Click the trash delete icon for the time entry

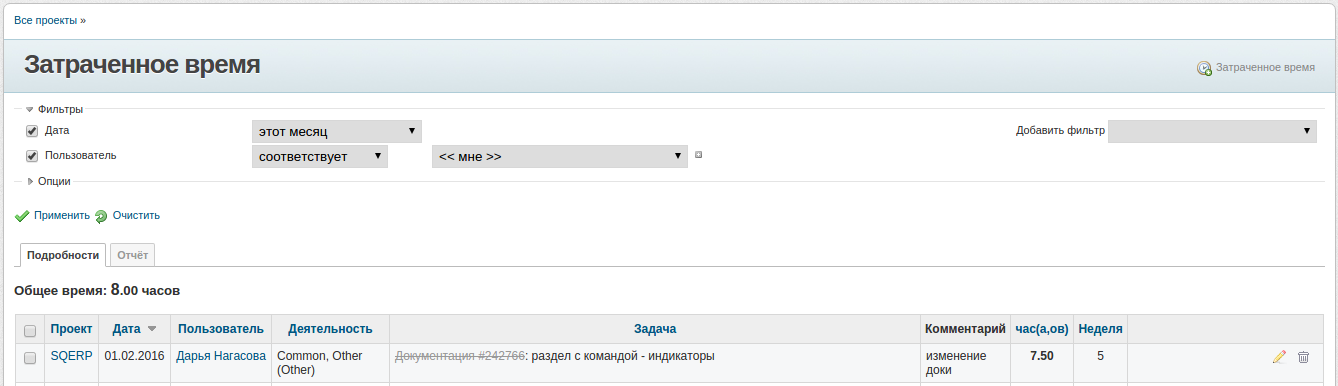(x=1303, y=357)
